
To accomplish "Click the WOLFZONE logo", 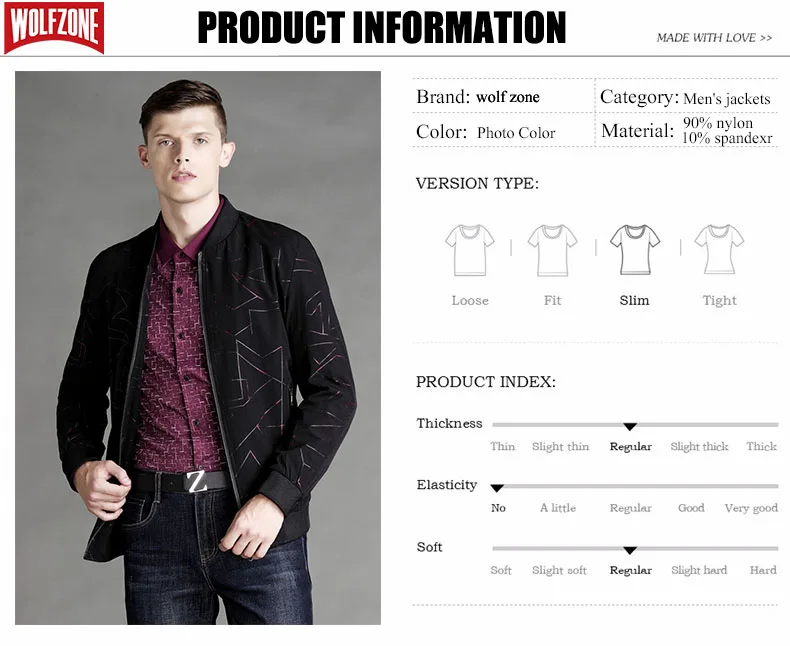I will coord(54,28).
